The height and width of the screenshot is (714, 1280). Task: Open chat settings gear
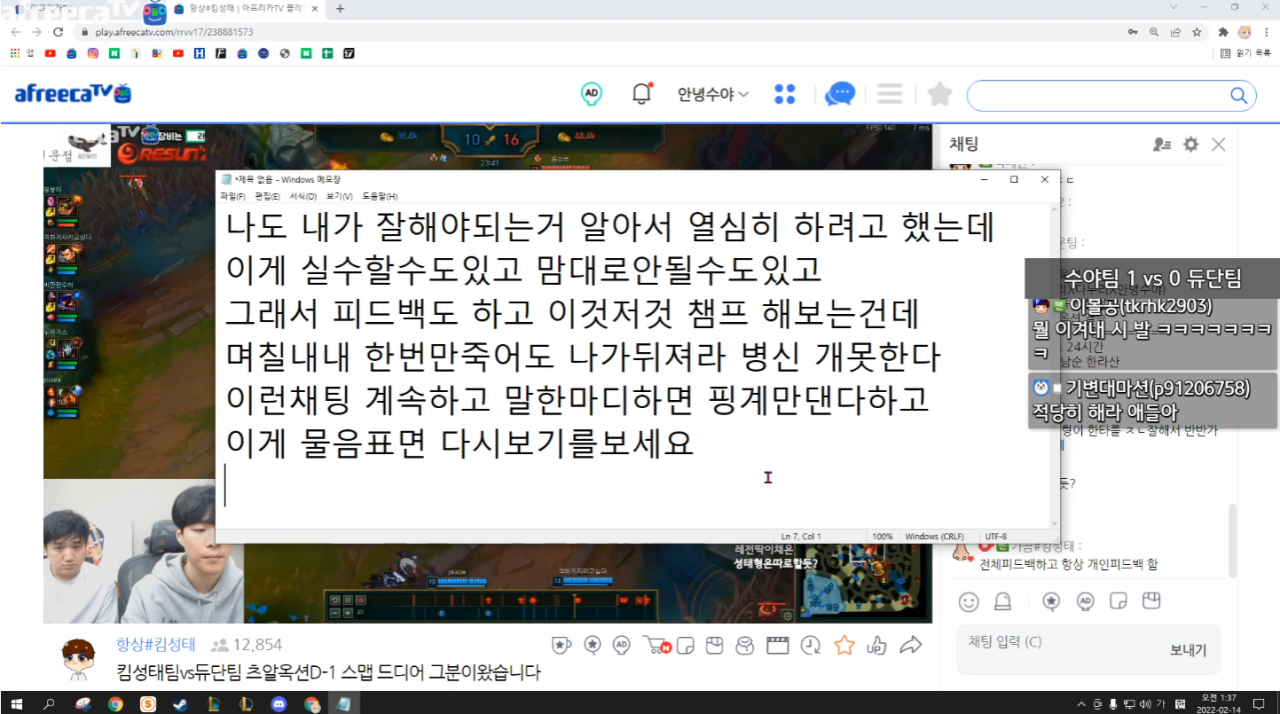click(x=1190, y=144)
